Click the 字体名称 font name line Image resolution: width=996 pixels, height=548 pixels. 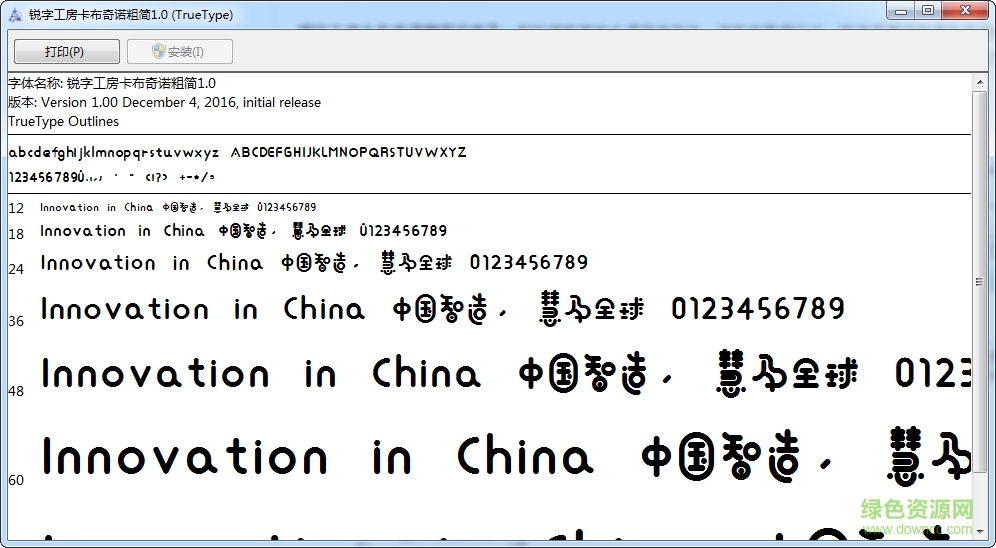[x=112, y=83]
